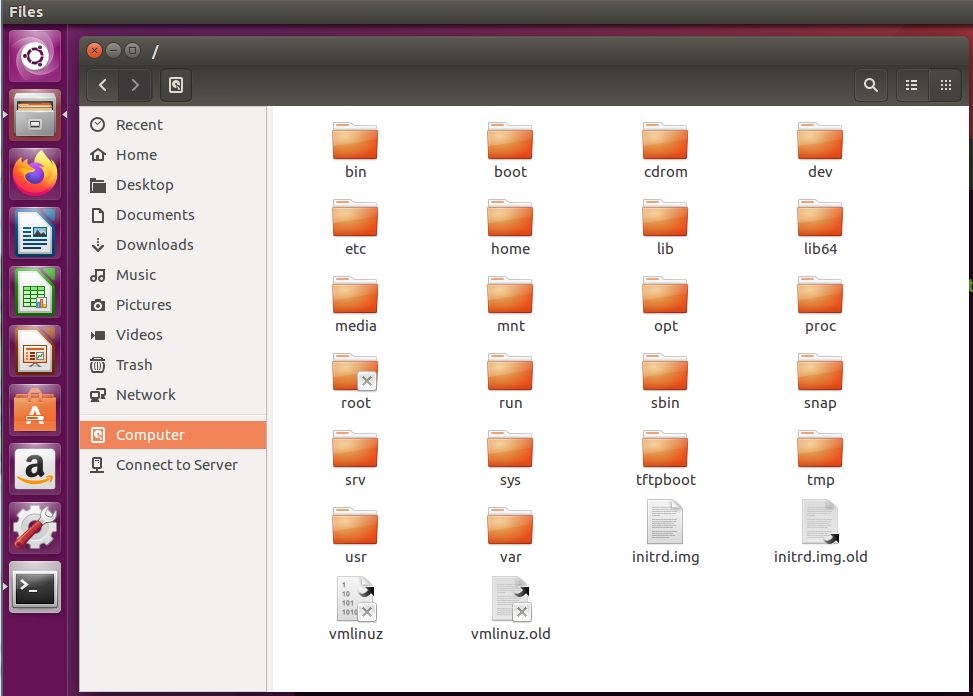Launch LibreOffice Impress from the launcher

35,351
